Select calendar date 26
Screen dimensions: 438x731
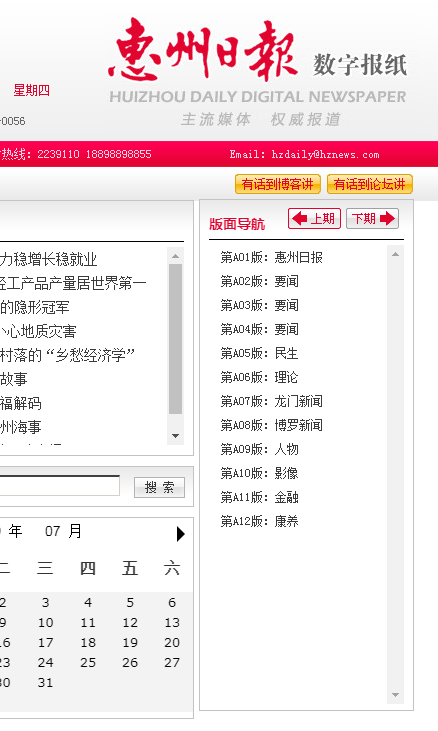(x=130, y=662)
